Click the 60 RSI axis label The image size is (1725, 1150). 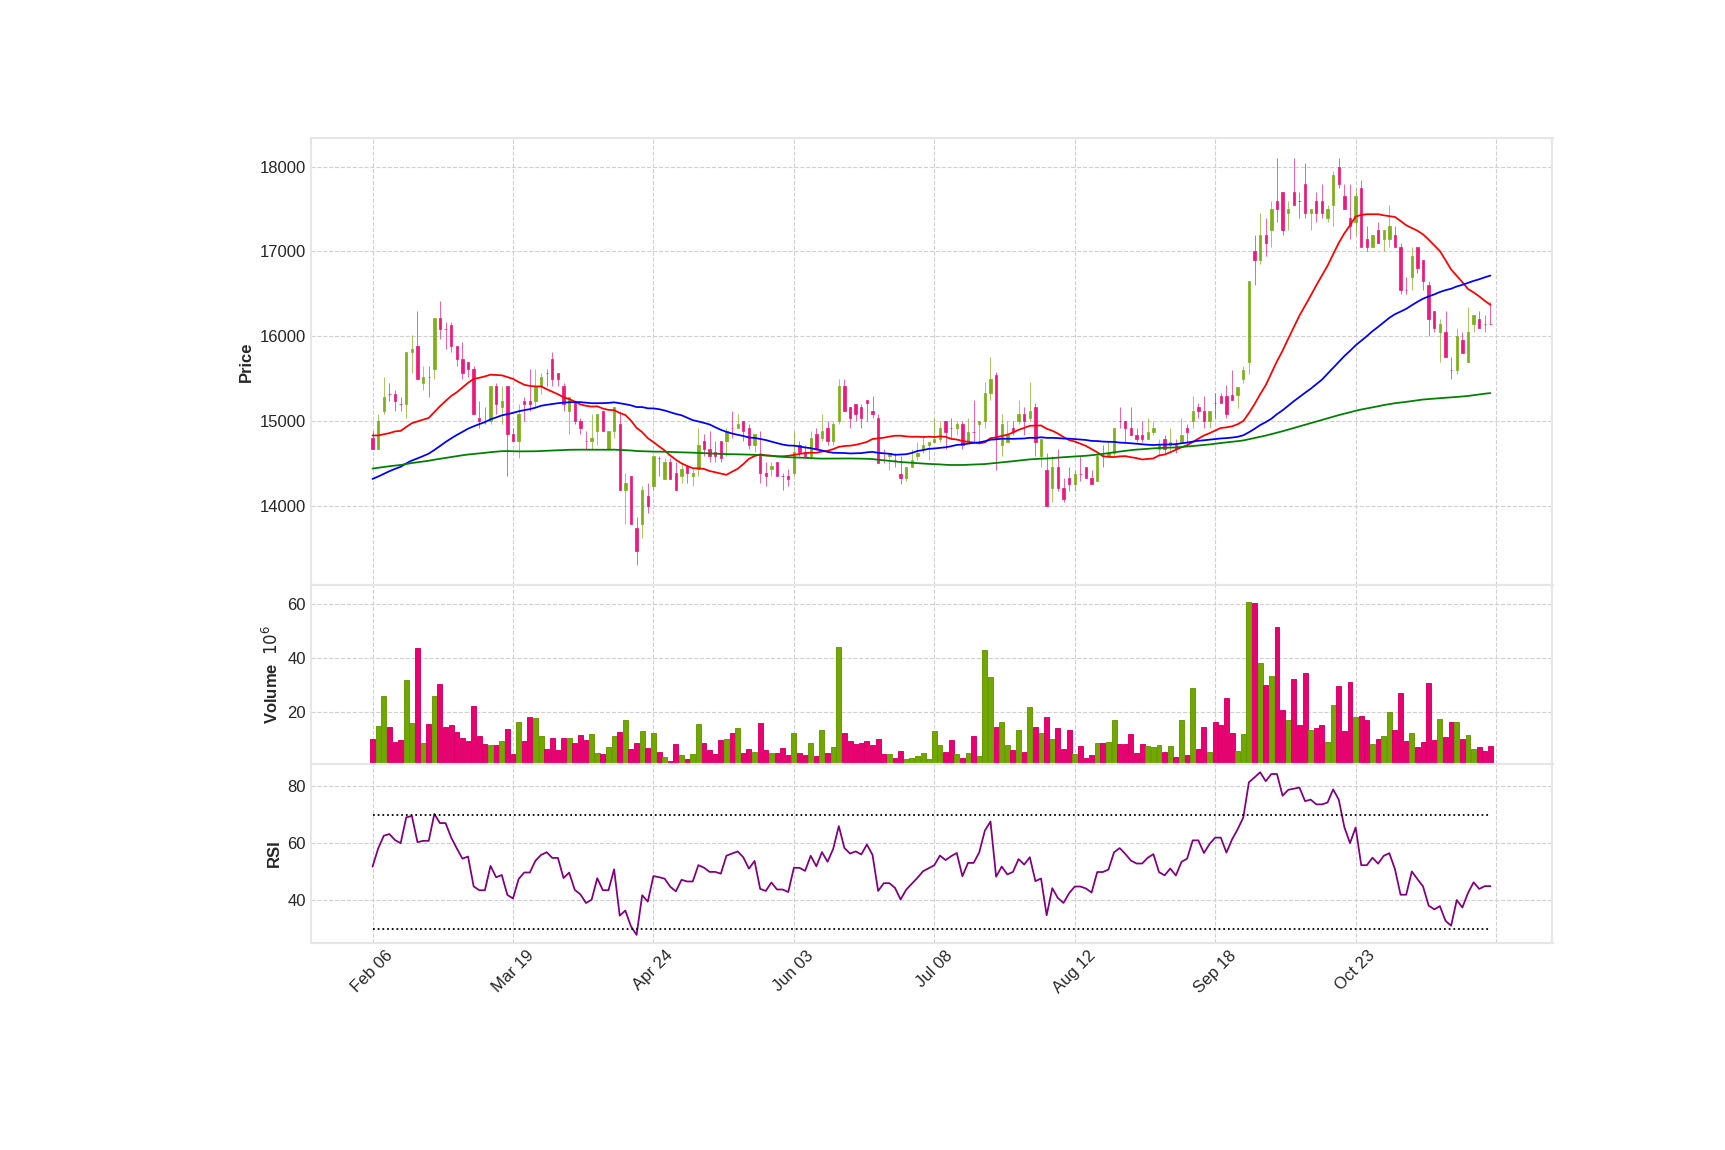pos(296,843)
